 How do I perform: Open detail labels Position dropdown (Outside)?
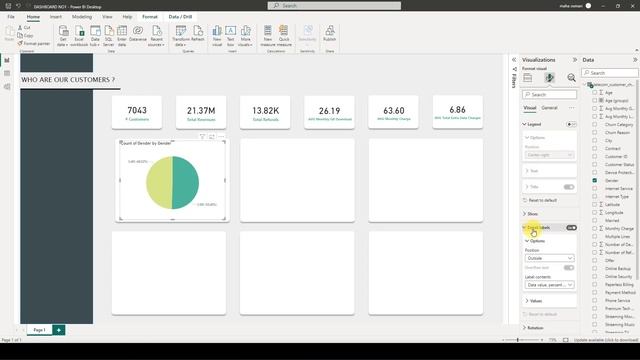click(x=549, y=258)
